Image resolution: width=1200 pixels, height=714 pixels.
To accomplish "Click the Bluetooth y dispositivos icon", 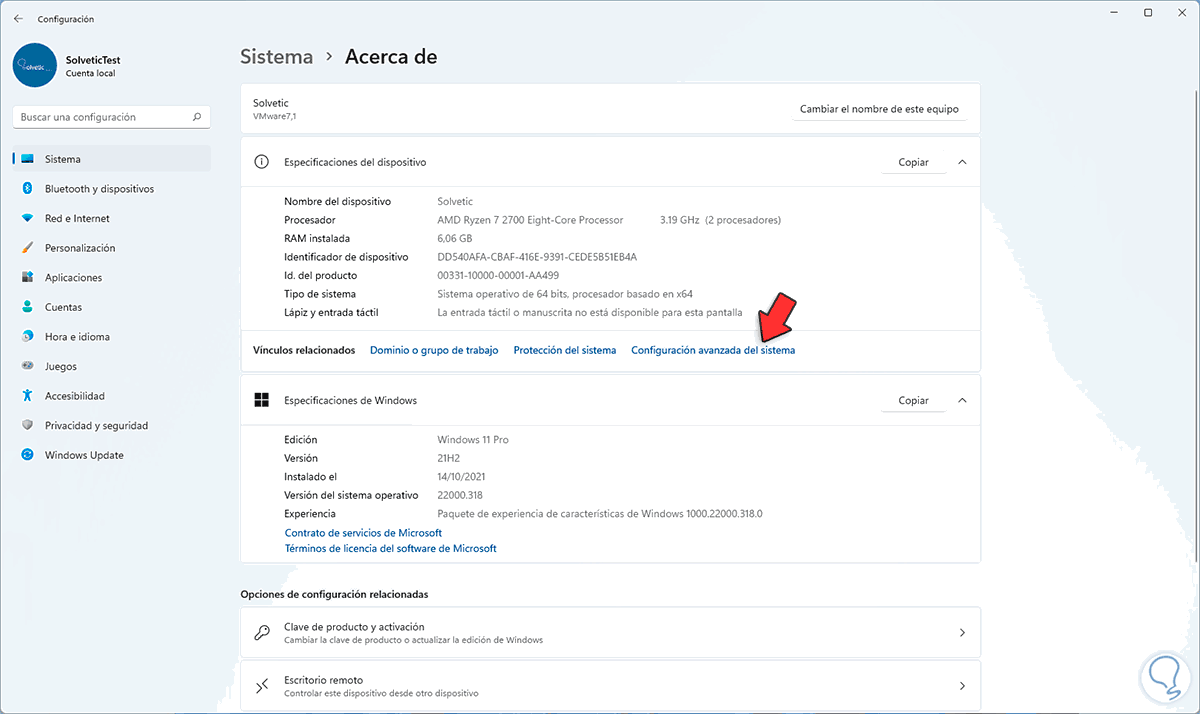I will tap(27, 189).
